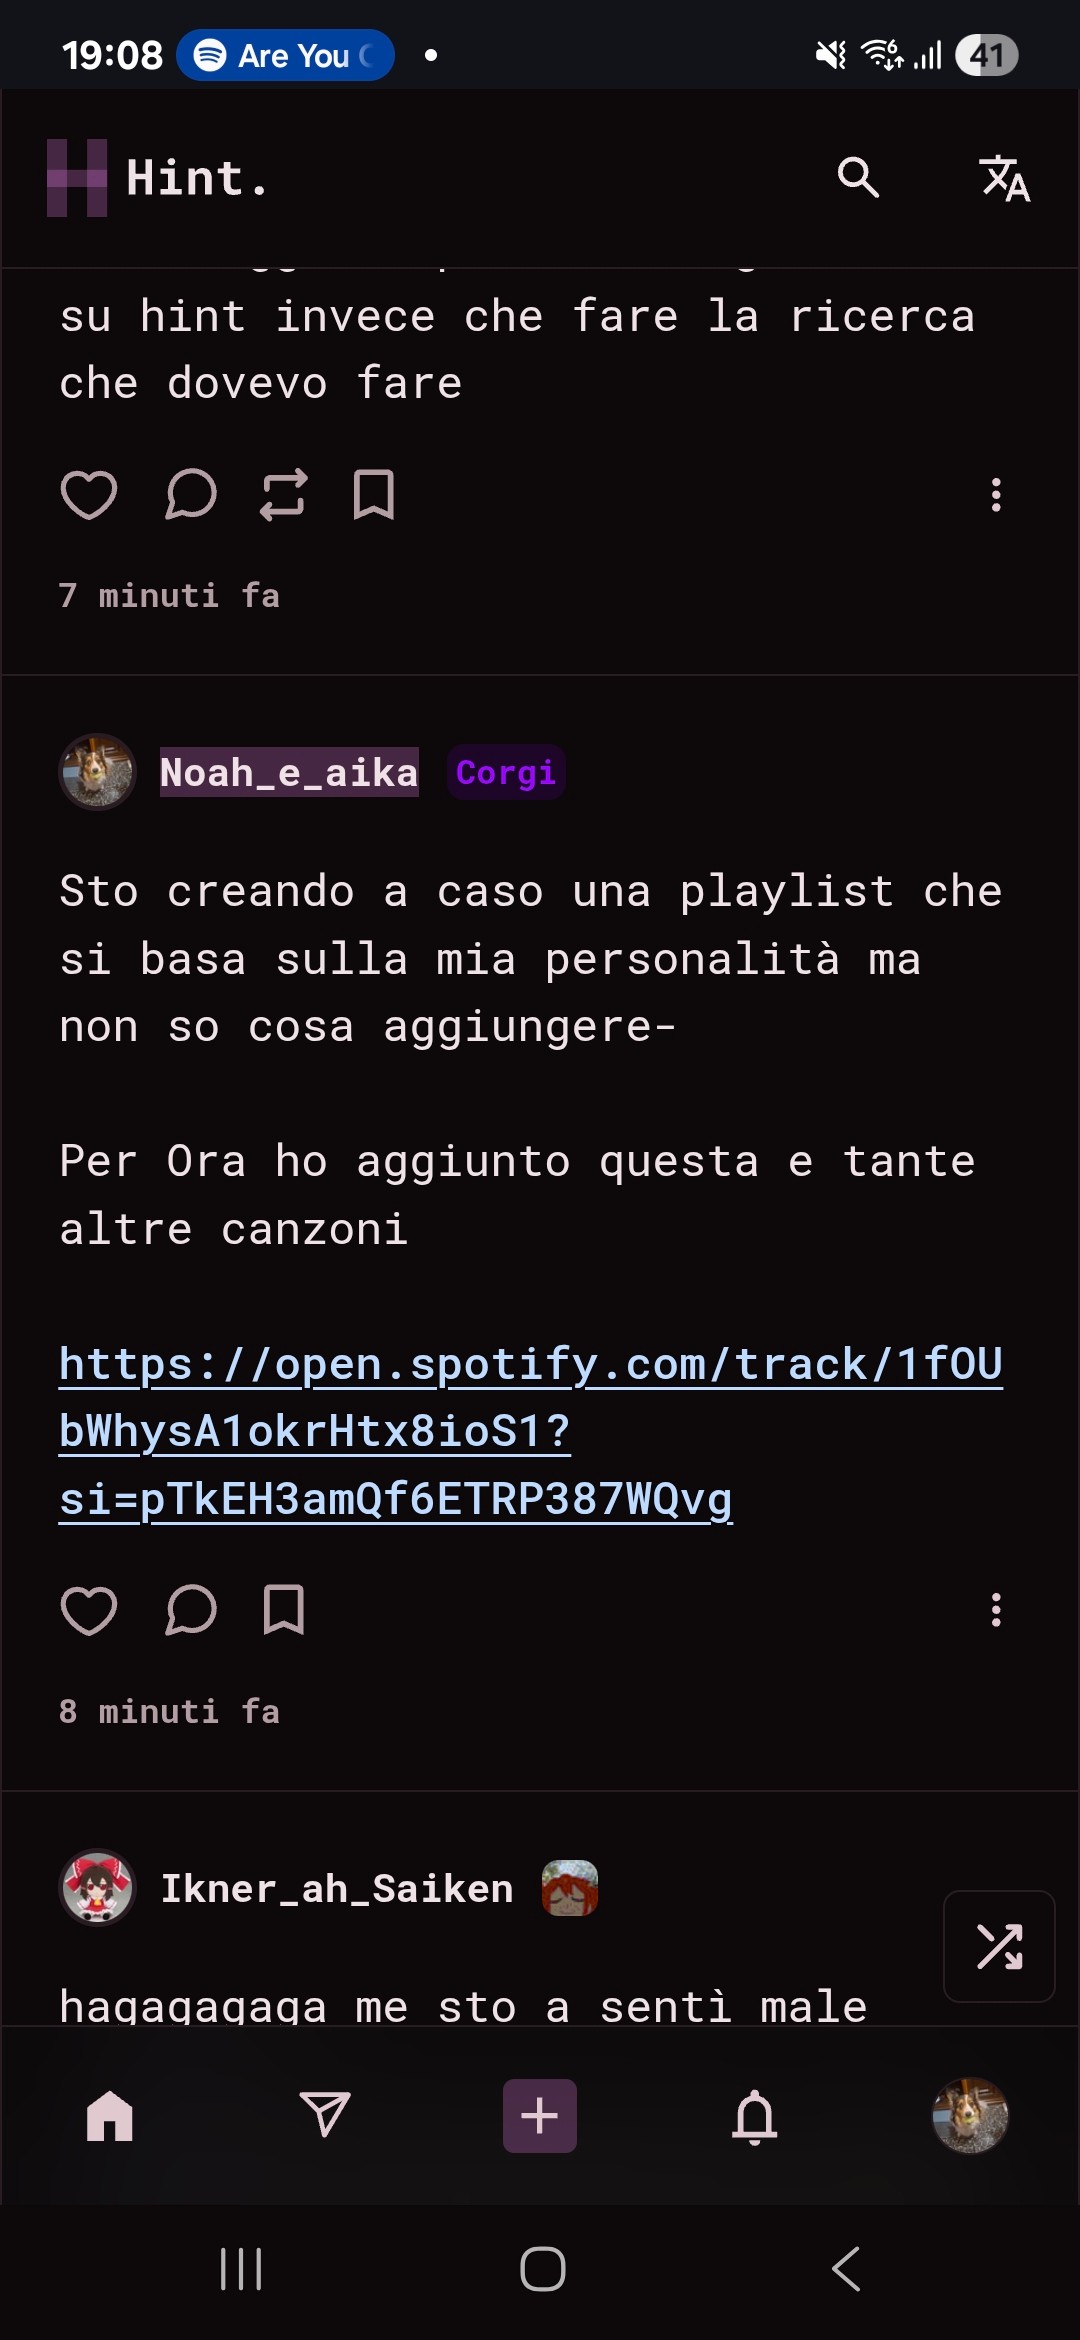Go to the Home tab
This screenshot has width=1080, height=2340.
coord(110,2116)
